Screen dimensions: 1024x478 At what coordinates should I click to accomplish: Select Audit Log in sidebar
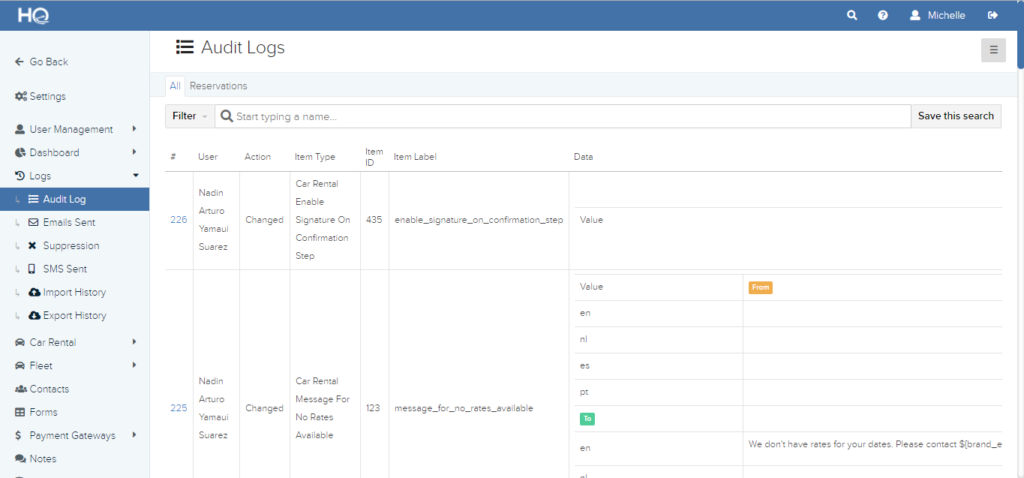[x=74, y=199]
